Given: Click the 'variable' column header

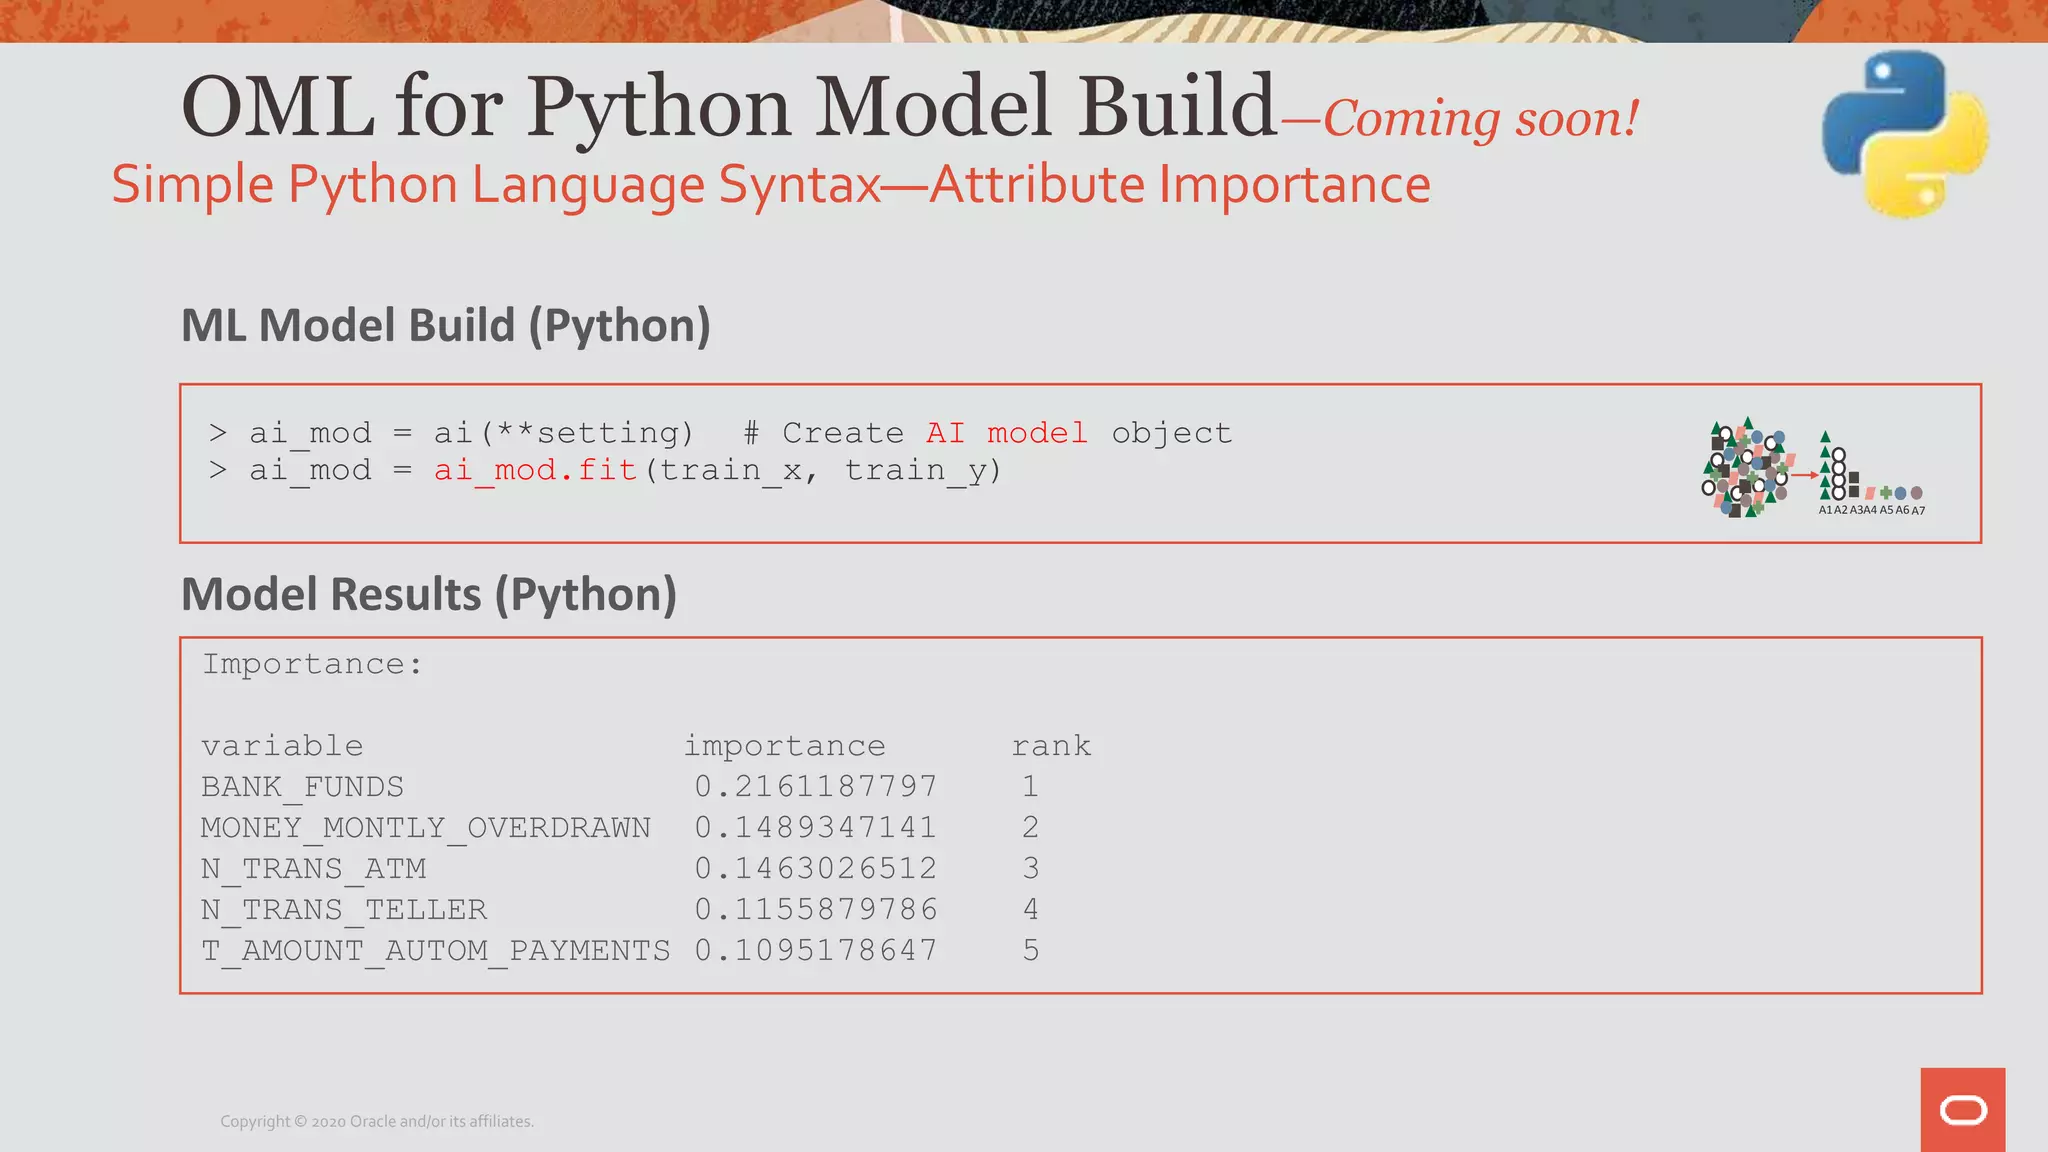Looking at the screenshot, I should [x=282, y=746].
